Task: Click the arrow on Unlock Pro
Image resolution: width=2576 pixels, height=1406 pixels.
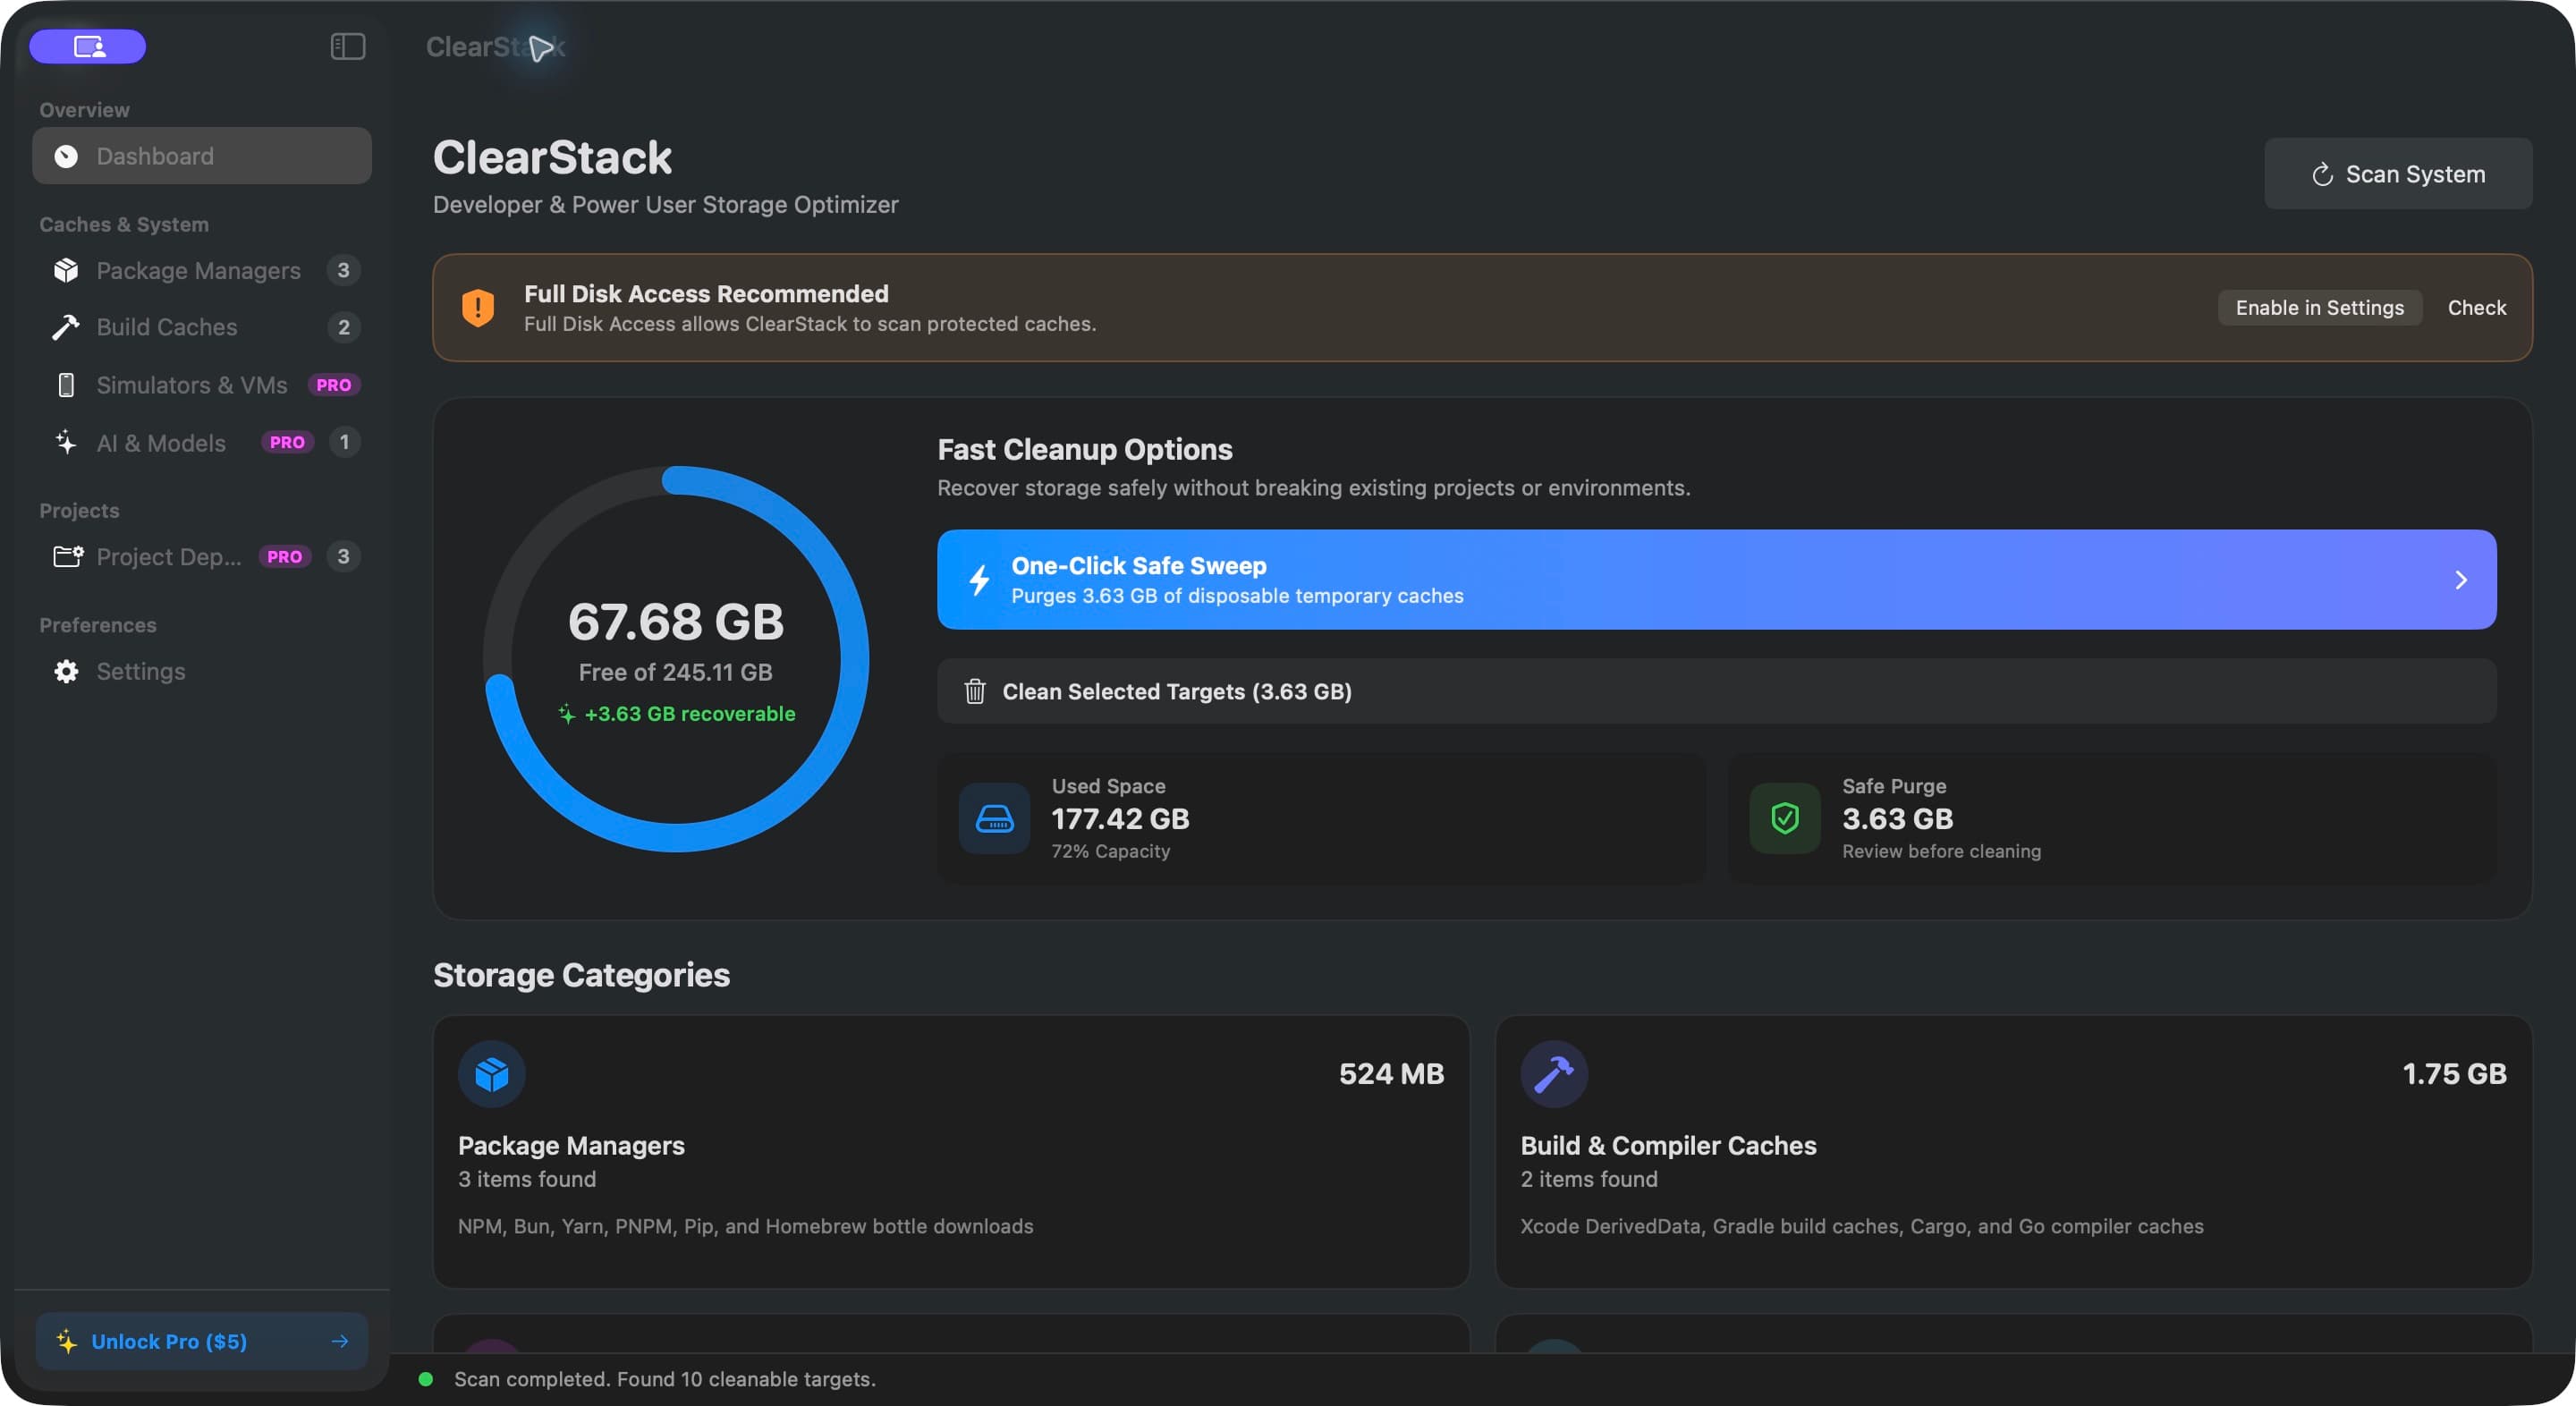Action: coord(340,1341)
